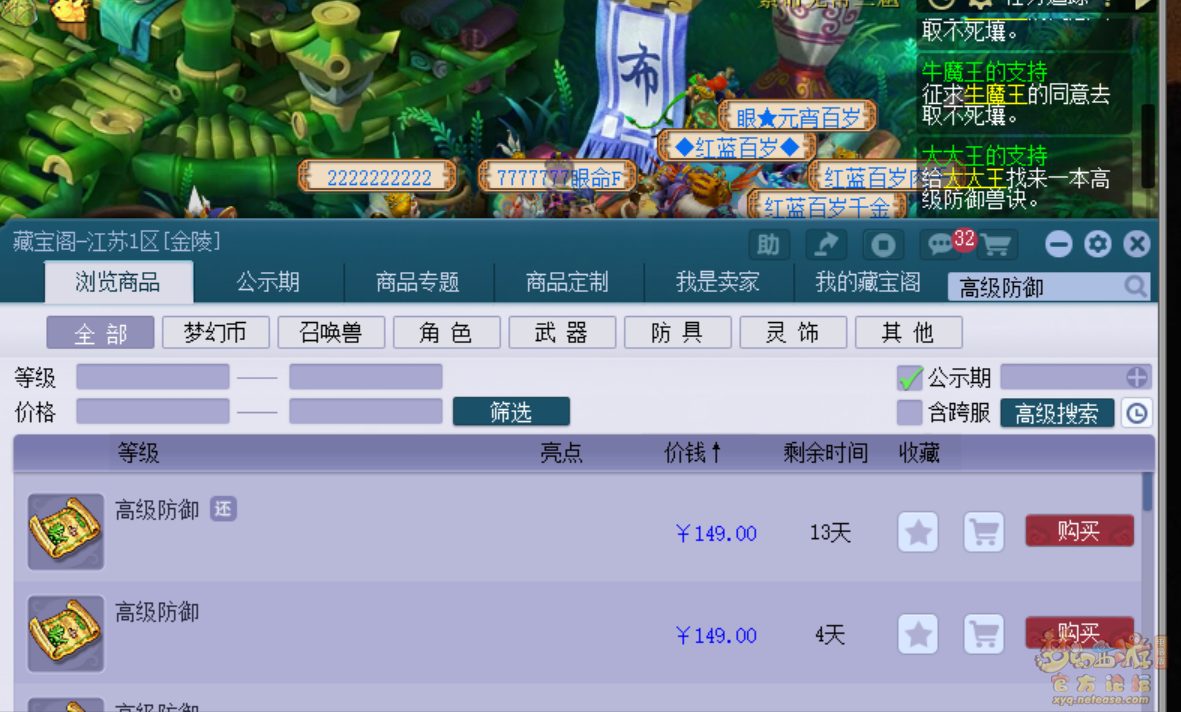This screenshot has width=1181, height=712.
Task: Click the round record icon in title bar
Action: (883, 244)
